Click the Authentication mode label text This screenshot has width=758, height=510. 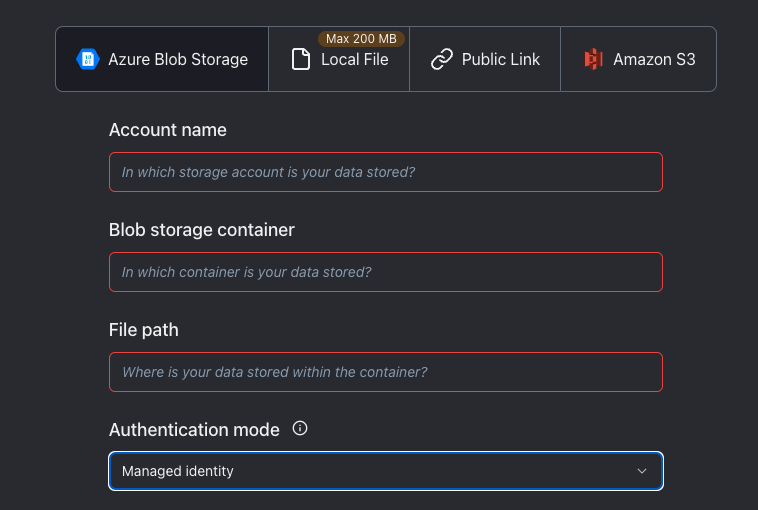pos(194,430)
